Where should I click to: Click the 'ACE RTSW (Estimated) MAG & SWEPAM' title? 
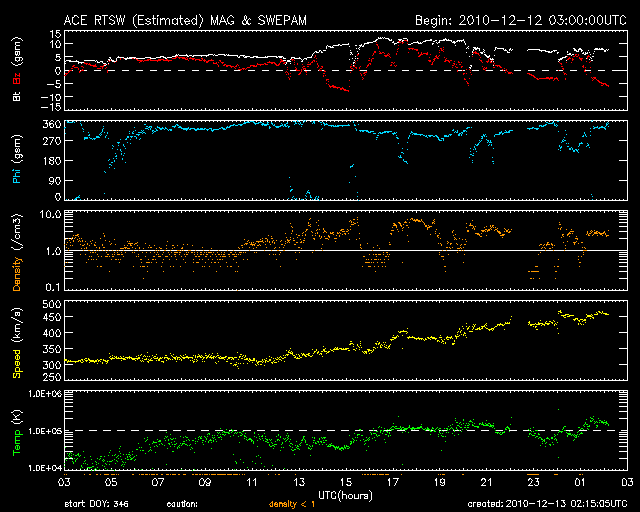pyautogui.click(x=185, y=20)
